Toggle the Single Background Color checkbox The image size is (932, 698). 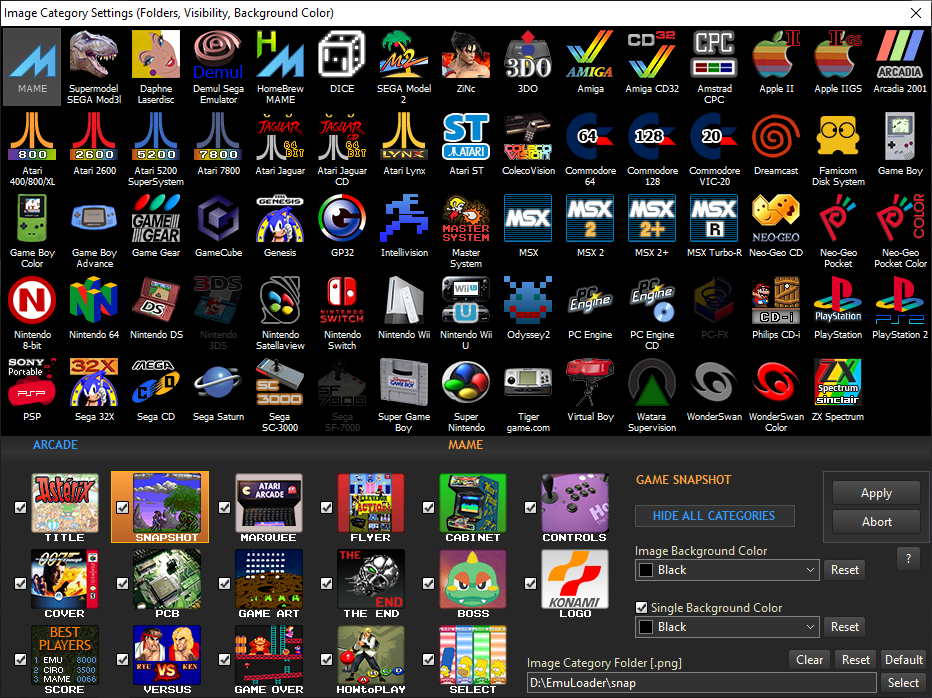(642, 607)
